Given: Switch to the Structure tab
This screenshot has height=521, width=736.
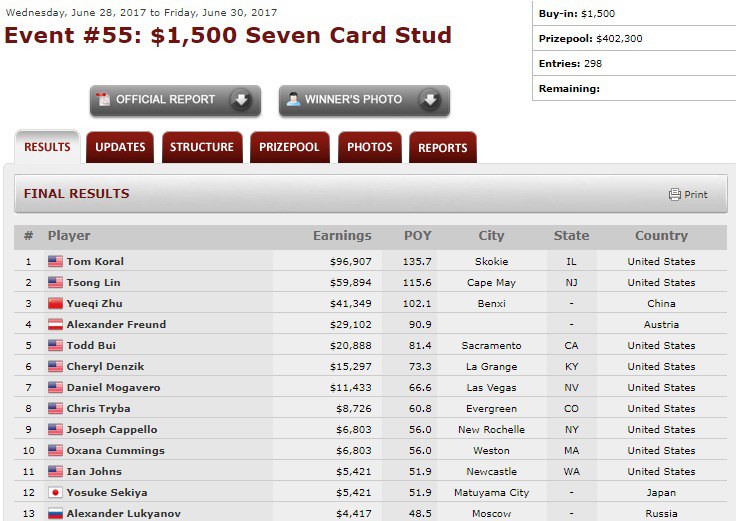Looking at the screenshot, I should click(x=201, y=147).
